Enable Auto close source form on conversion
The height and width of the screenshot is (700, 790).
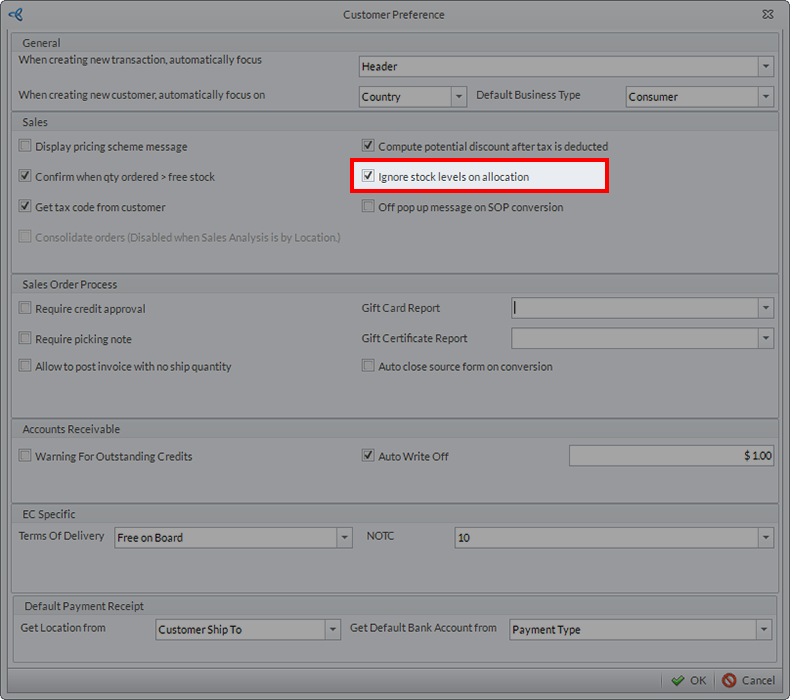click(x=368, y=366)
